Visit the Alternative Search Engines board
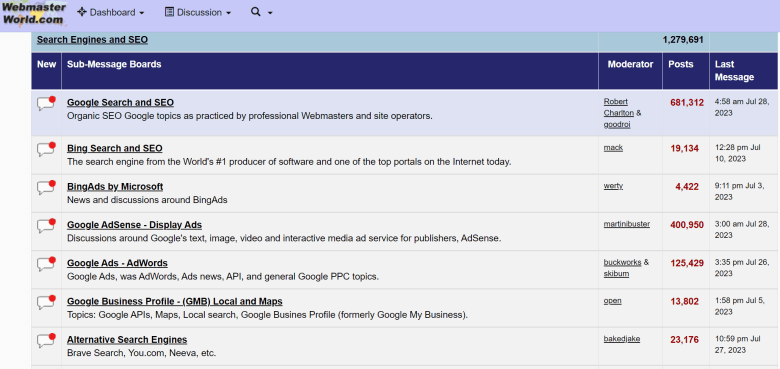 pos(127,340)
